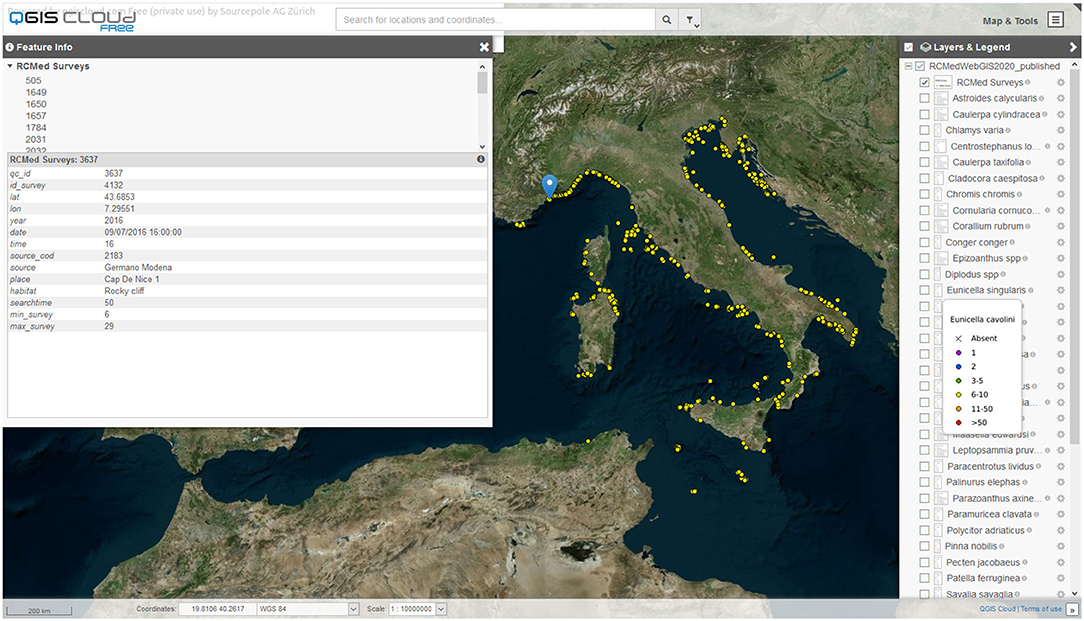Image resolution: width=1084 pixels, height=621 pixels.
Task: Select survey result 2031
Action: (36, 140)
